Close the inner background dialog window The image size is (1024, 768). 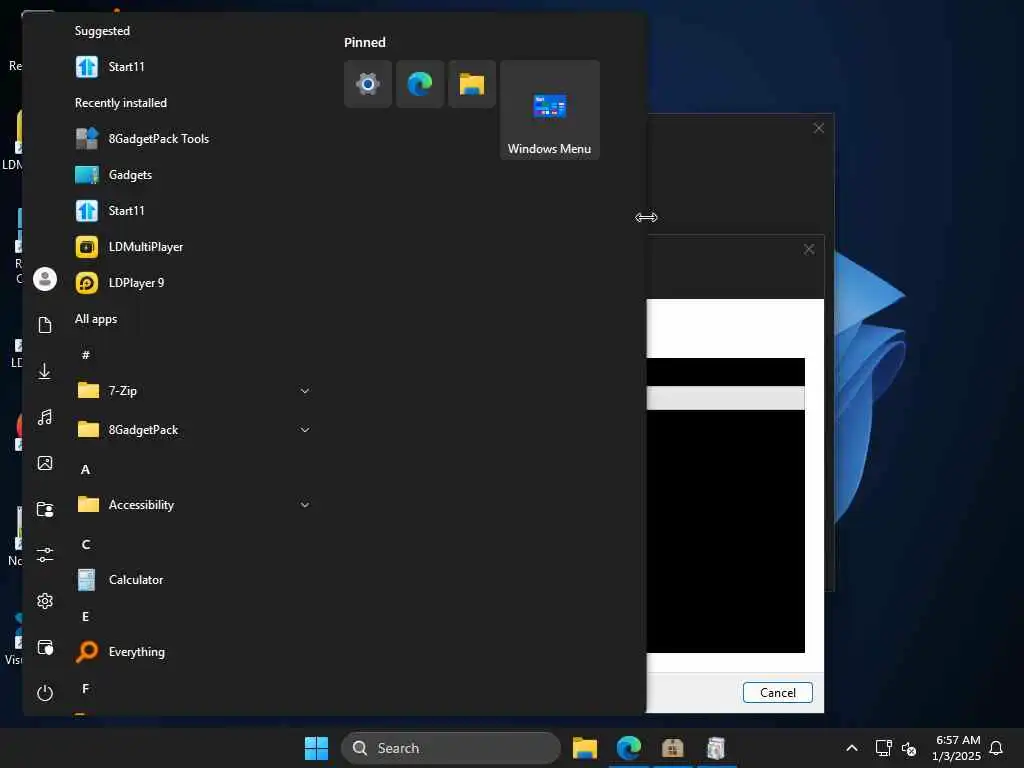tap(808, 249)
